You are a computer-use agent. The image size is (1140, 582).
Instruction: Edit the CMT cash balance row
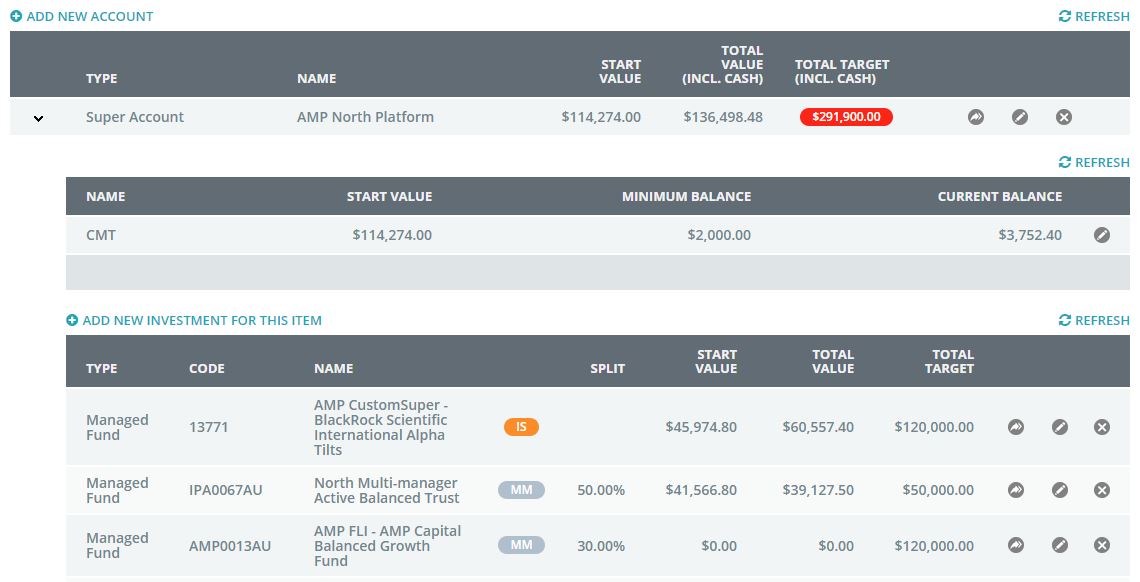[x=1102, y=235]
